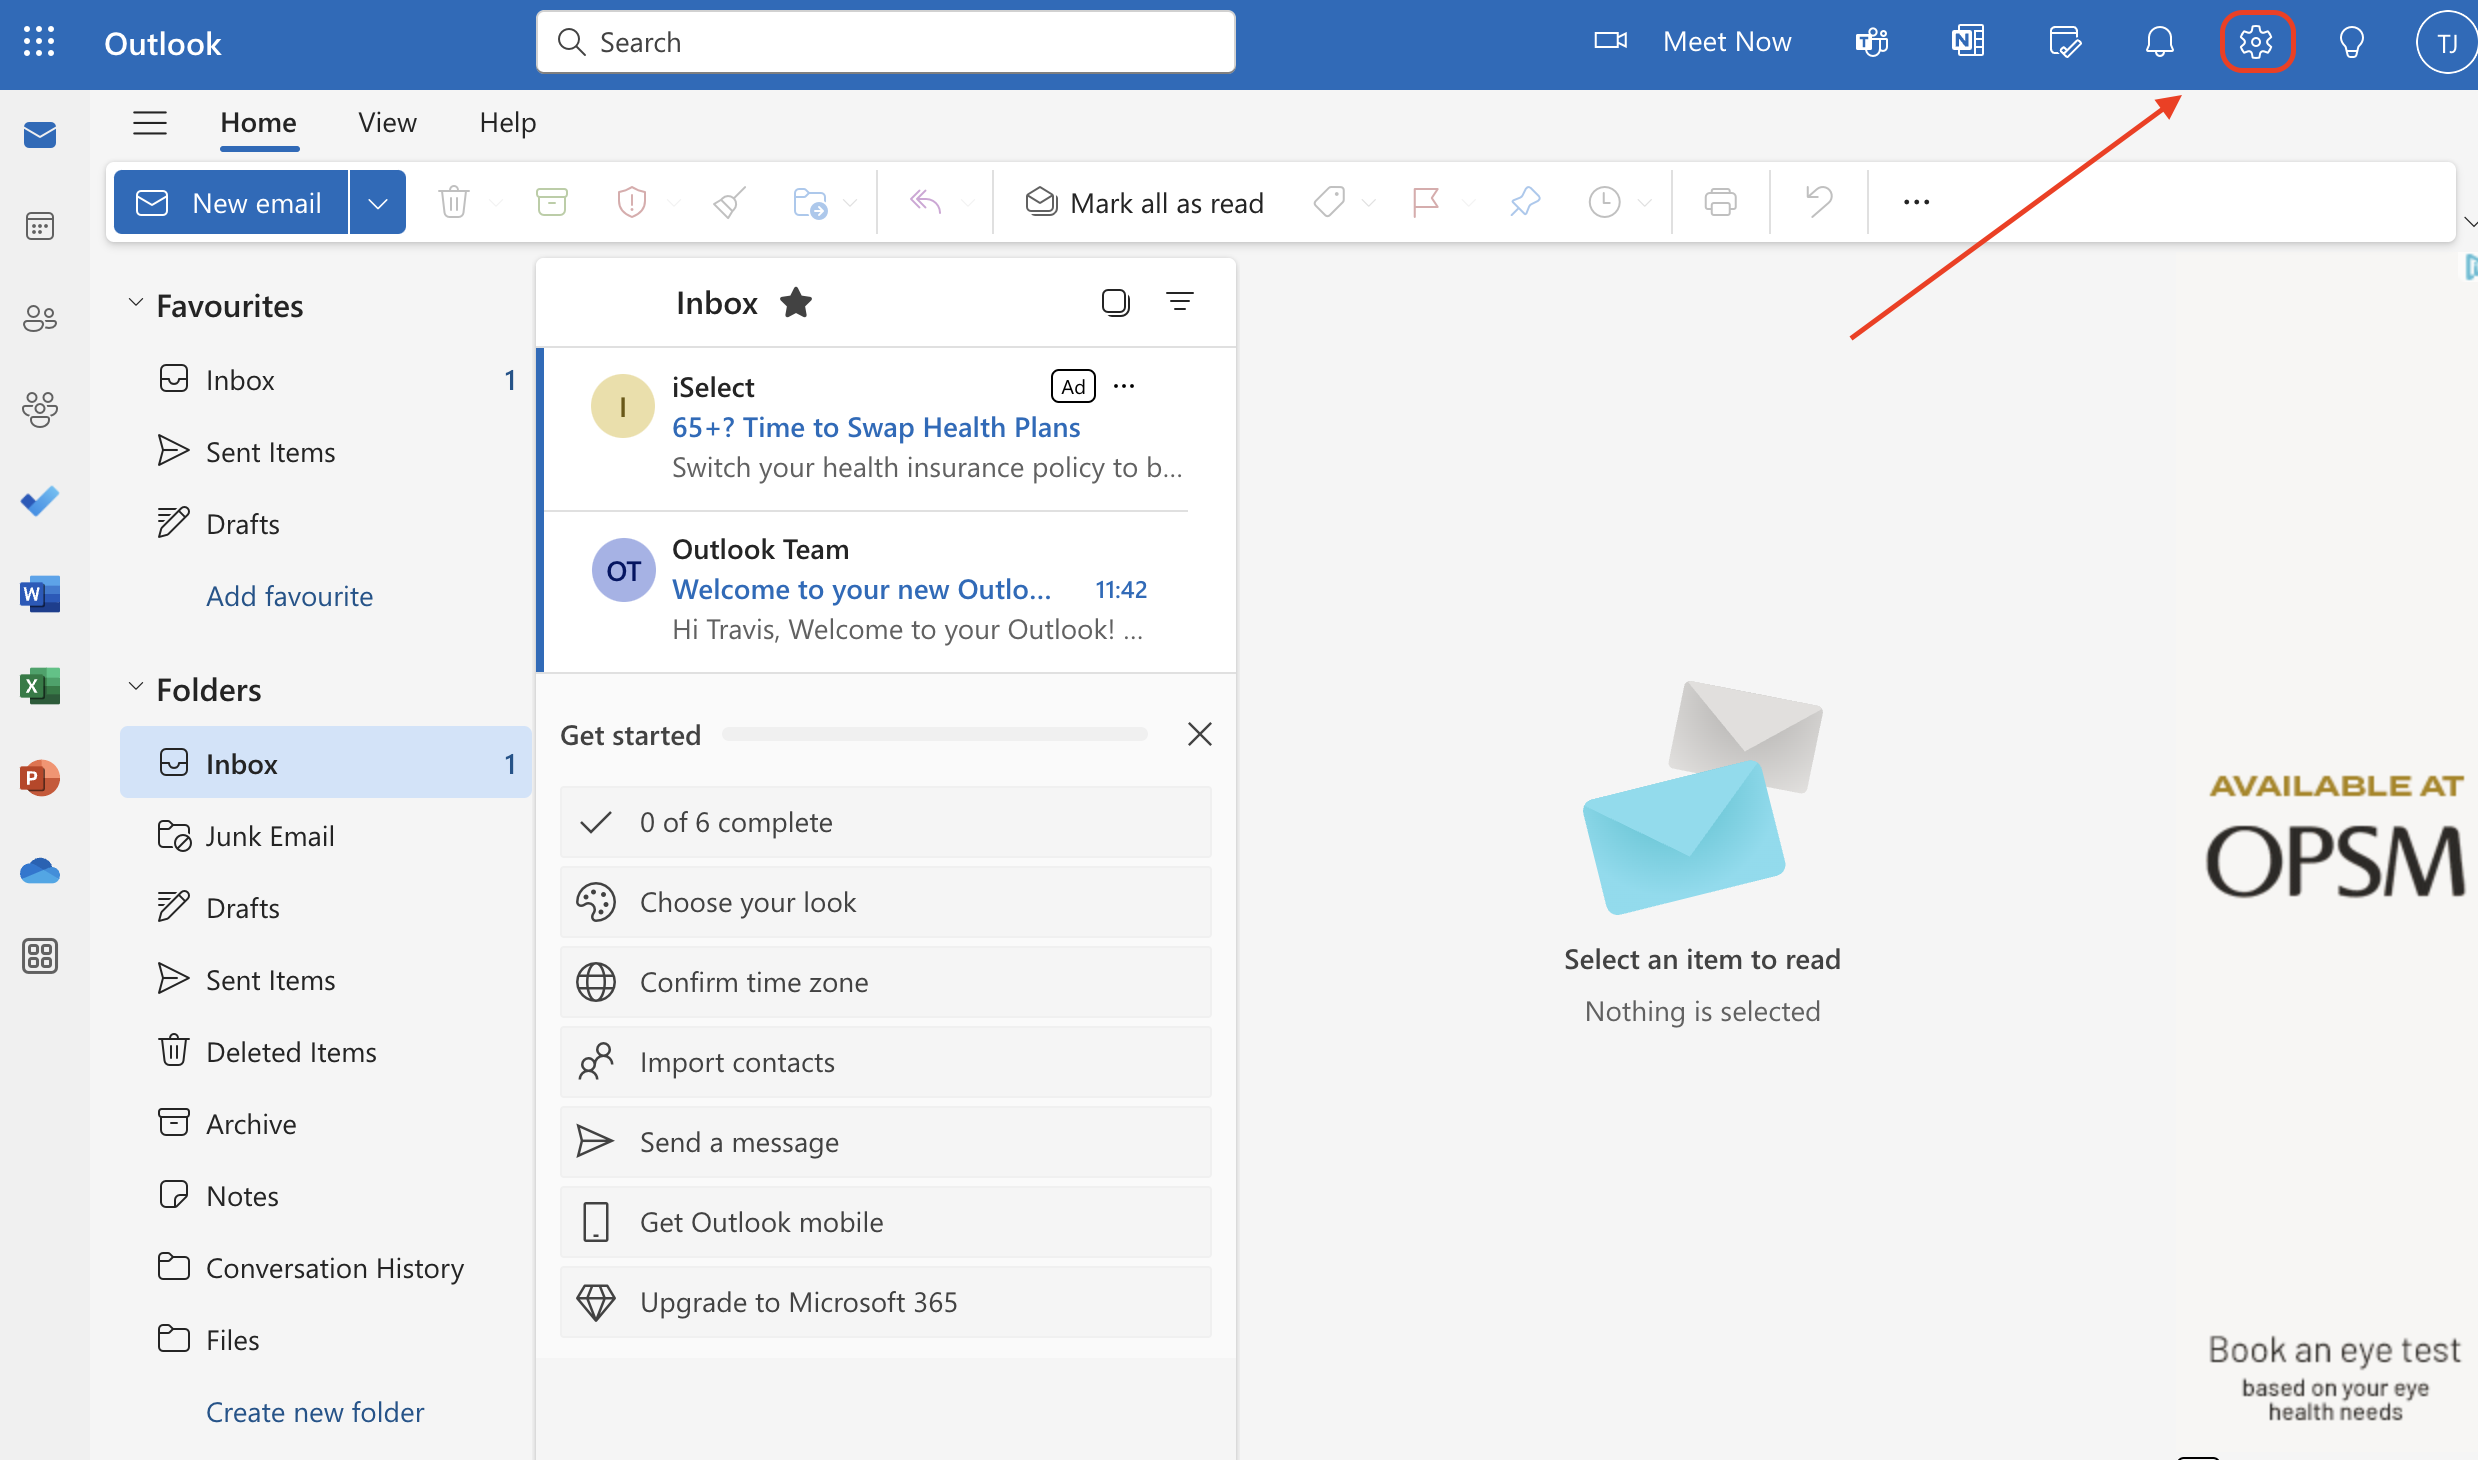
Task: Open Calendar in left rail
Action: (x=40, y=227)
